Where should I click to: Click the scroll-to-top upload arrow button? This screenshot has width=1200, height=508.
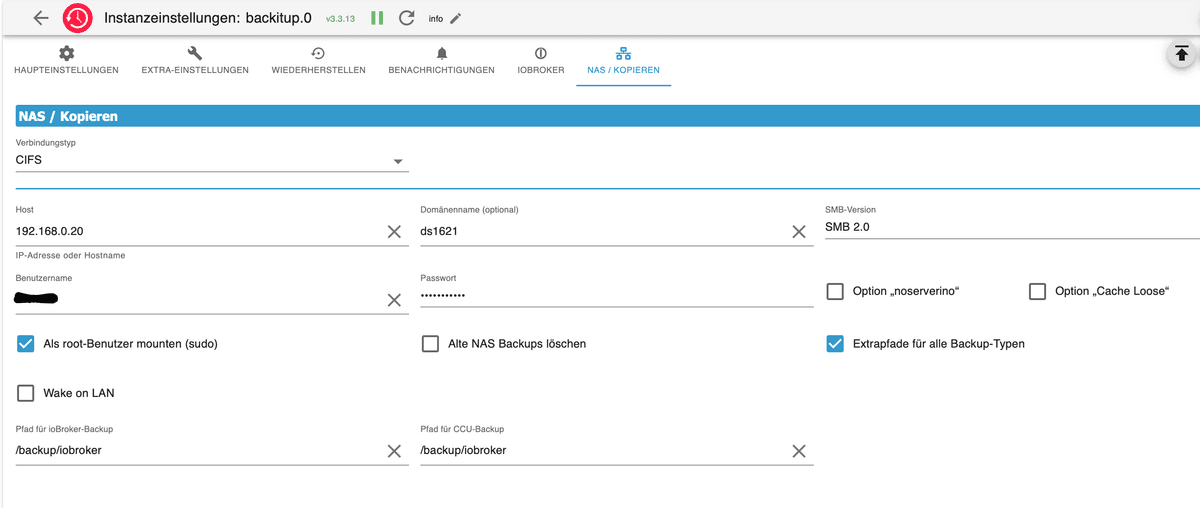point(1181,54)
